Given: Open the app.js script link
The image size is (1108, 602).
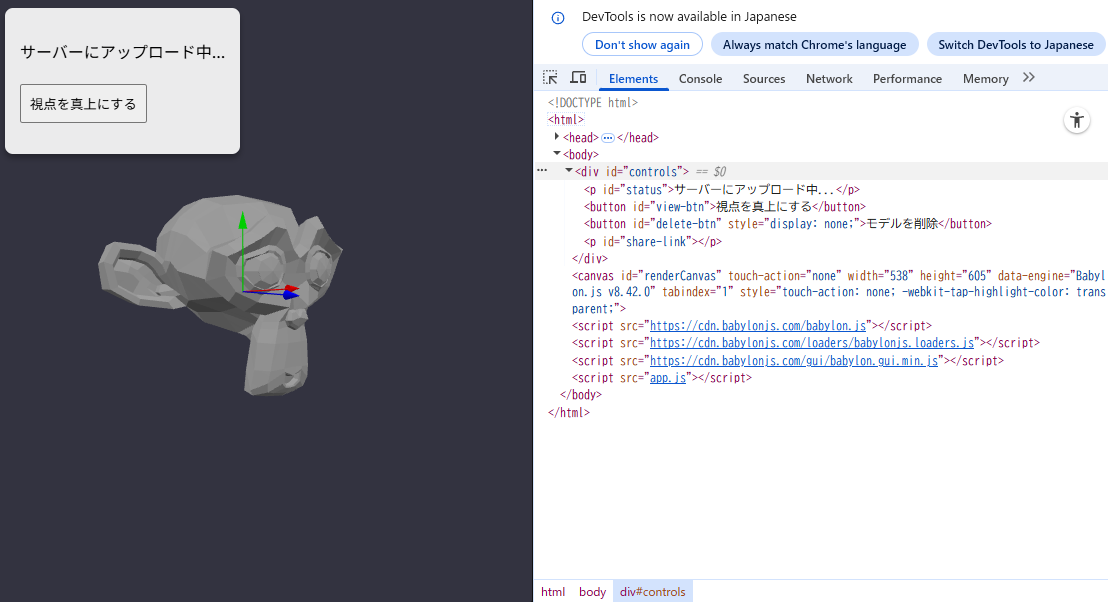Looking at the screenshot, I should tap(668, 378).
